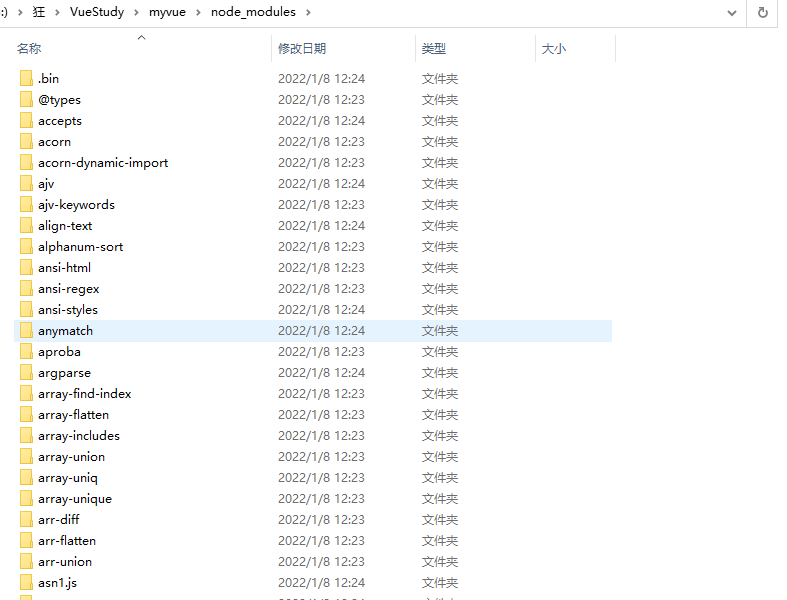The width and height of the screenshot is (787, 600).
Task: Go to 狂 folder in the breadcrumb
Action: point(39,12)
